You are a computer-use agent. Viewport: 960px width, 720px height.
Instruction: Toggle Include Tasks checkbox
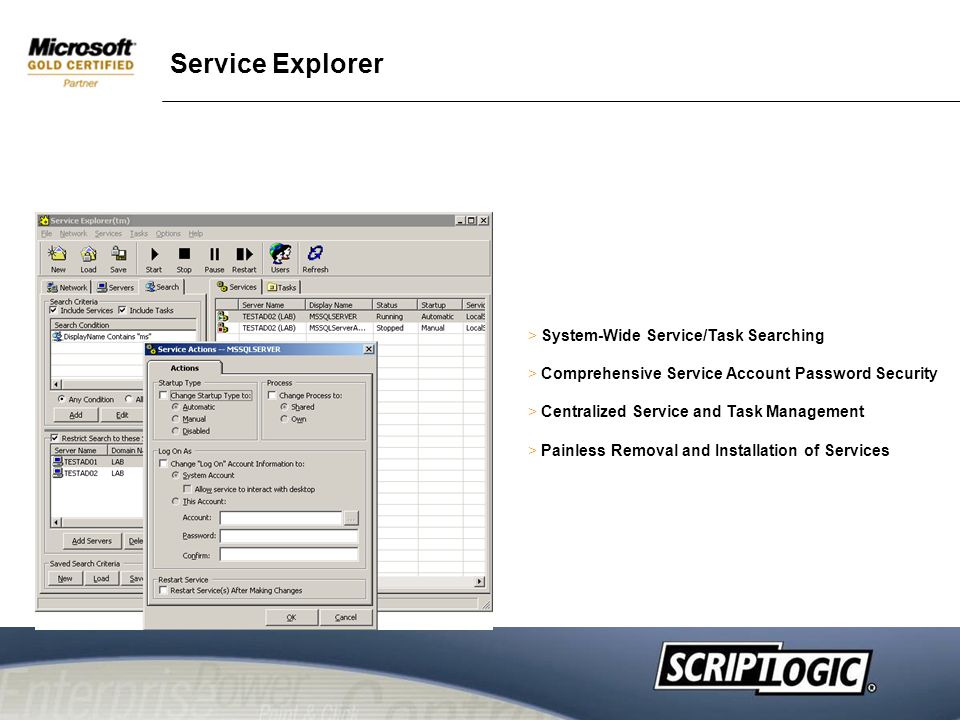pyautogui.click(x=122, y=310)
